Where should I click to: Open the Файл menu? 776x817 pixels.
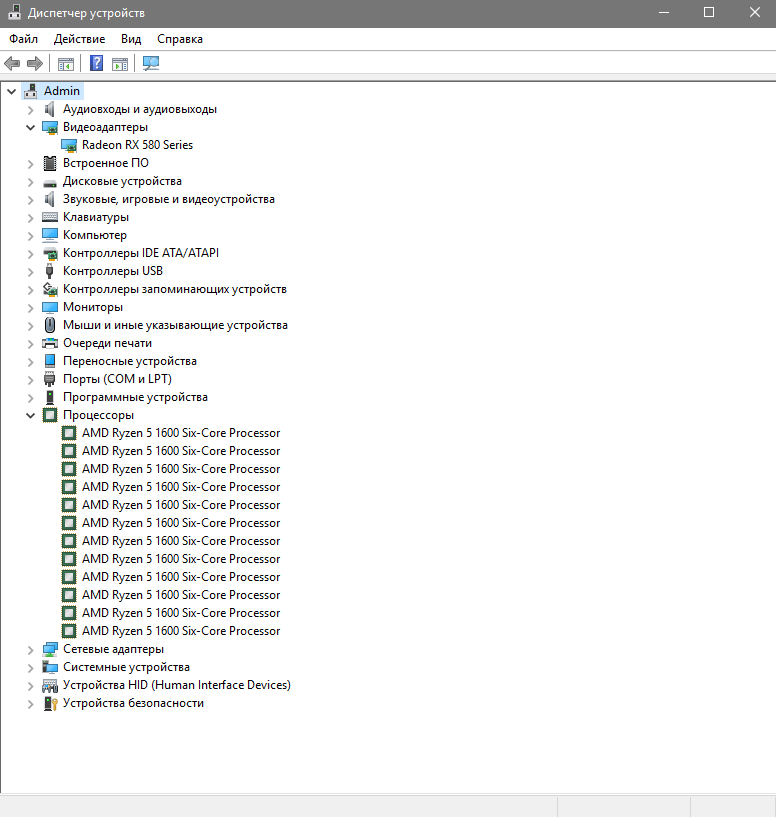click(23, 39)
